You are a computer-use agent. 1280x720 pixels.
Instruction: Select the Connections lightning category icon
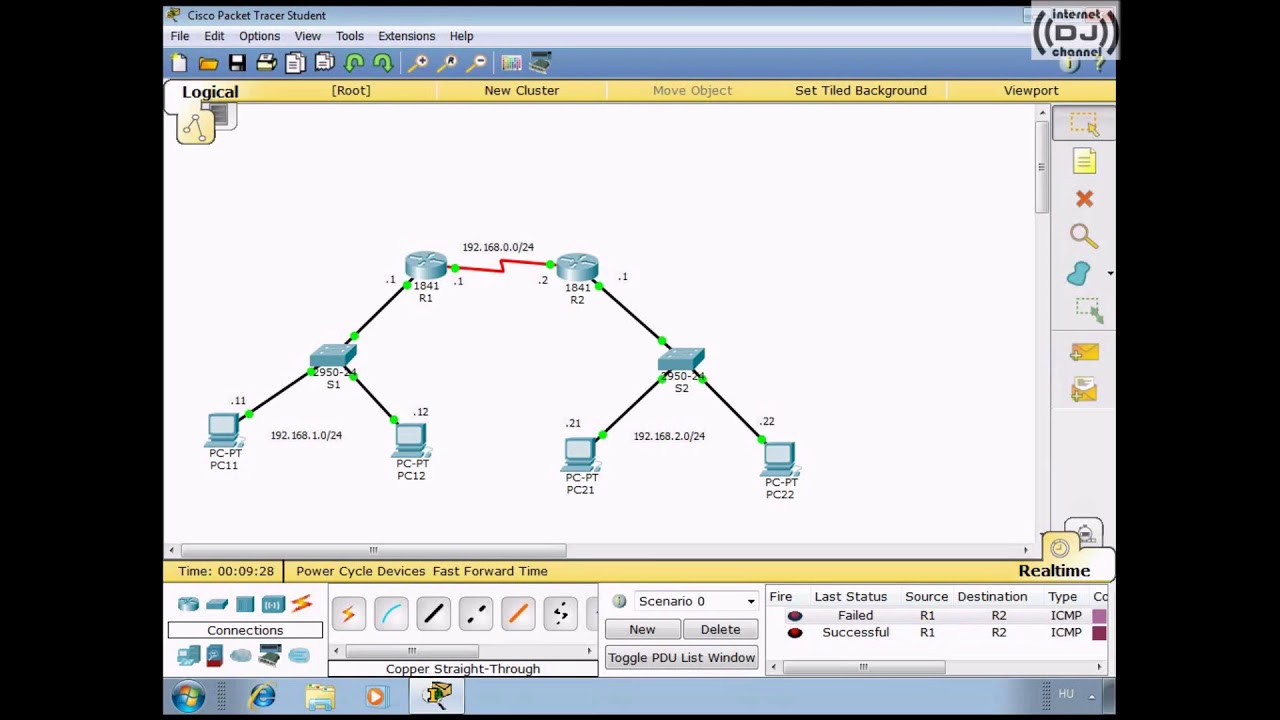point(302,604)
